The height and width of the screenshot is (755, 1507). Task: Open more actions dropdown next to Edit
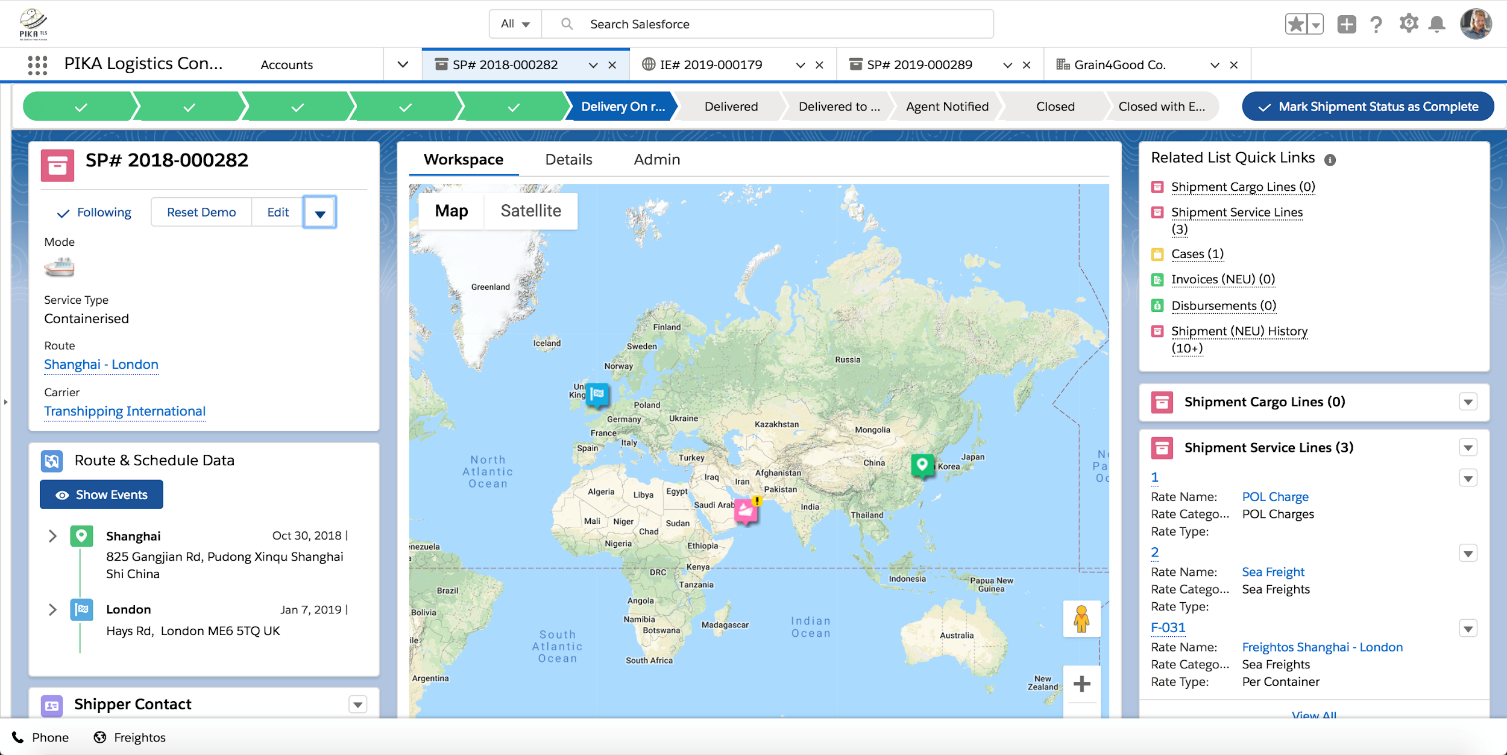[320, 213]
